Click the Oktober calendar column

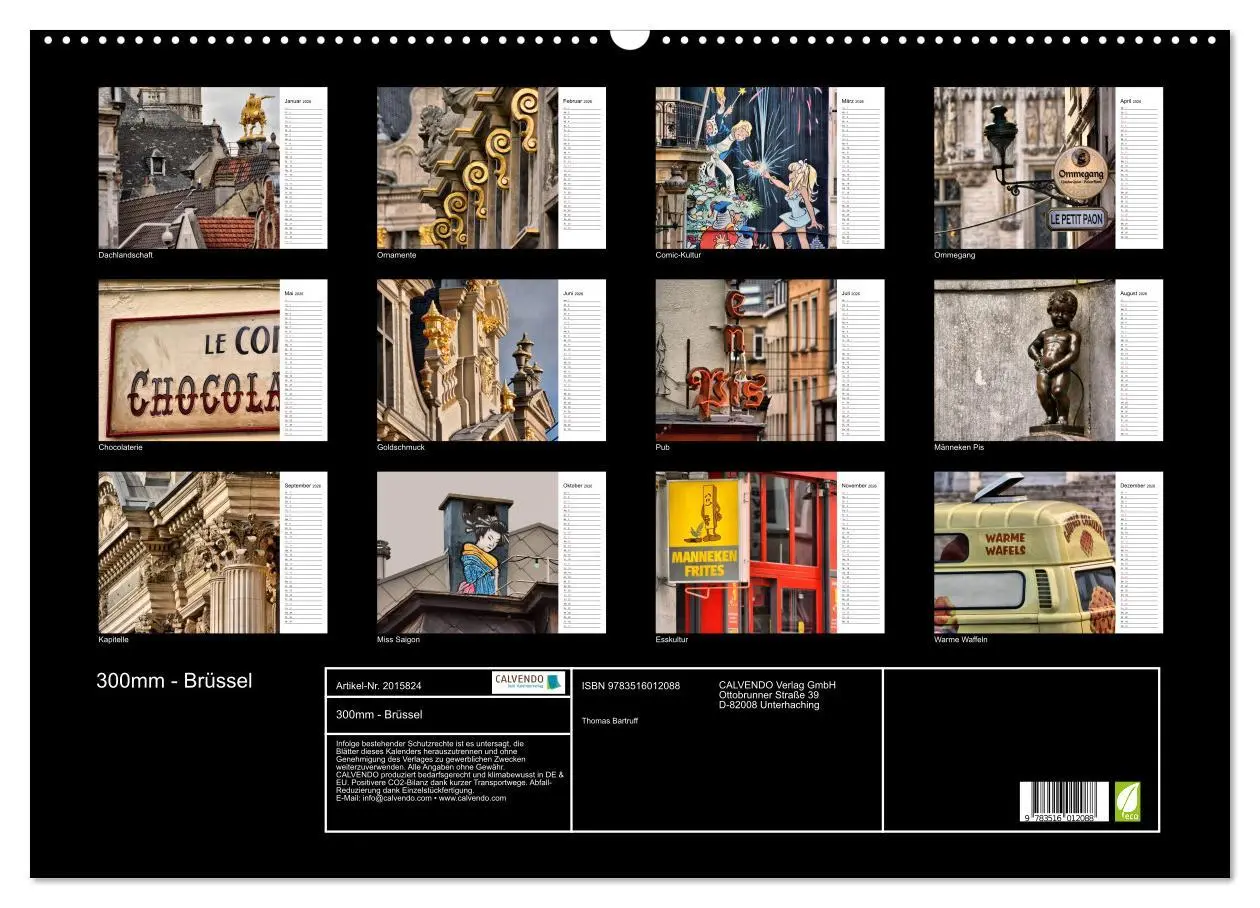point(582,552)
